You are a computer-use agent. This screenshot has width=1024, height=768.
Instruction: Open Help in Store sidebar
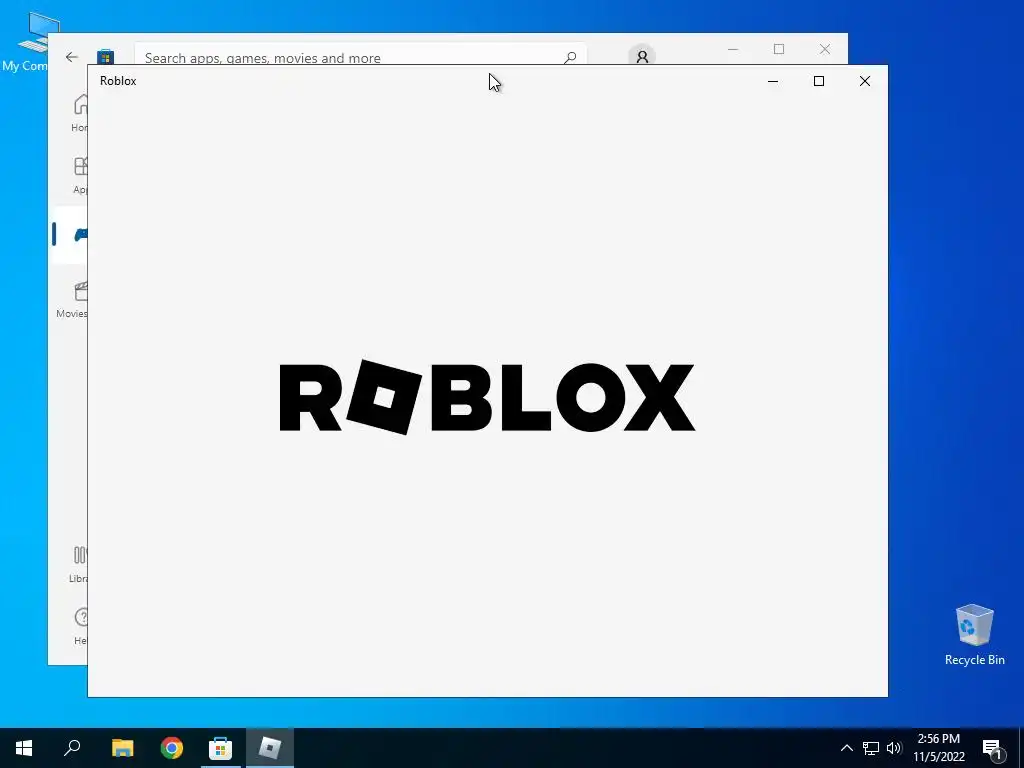tap(80, 626)
